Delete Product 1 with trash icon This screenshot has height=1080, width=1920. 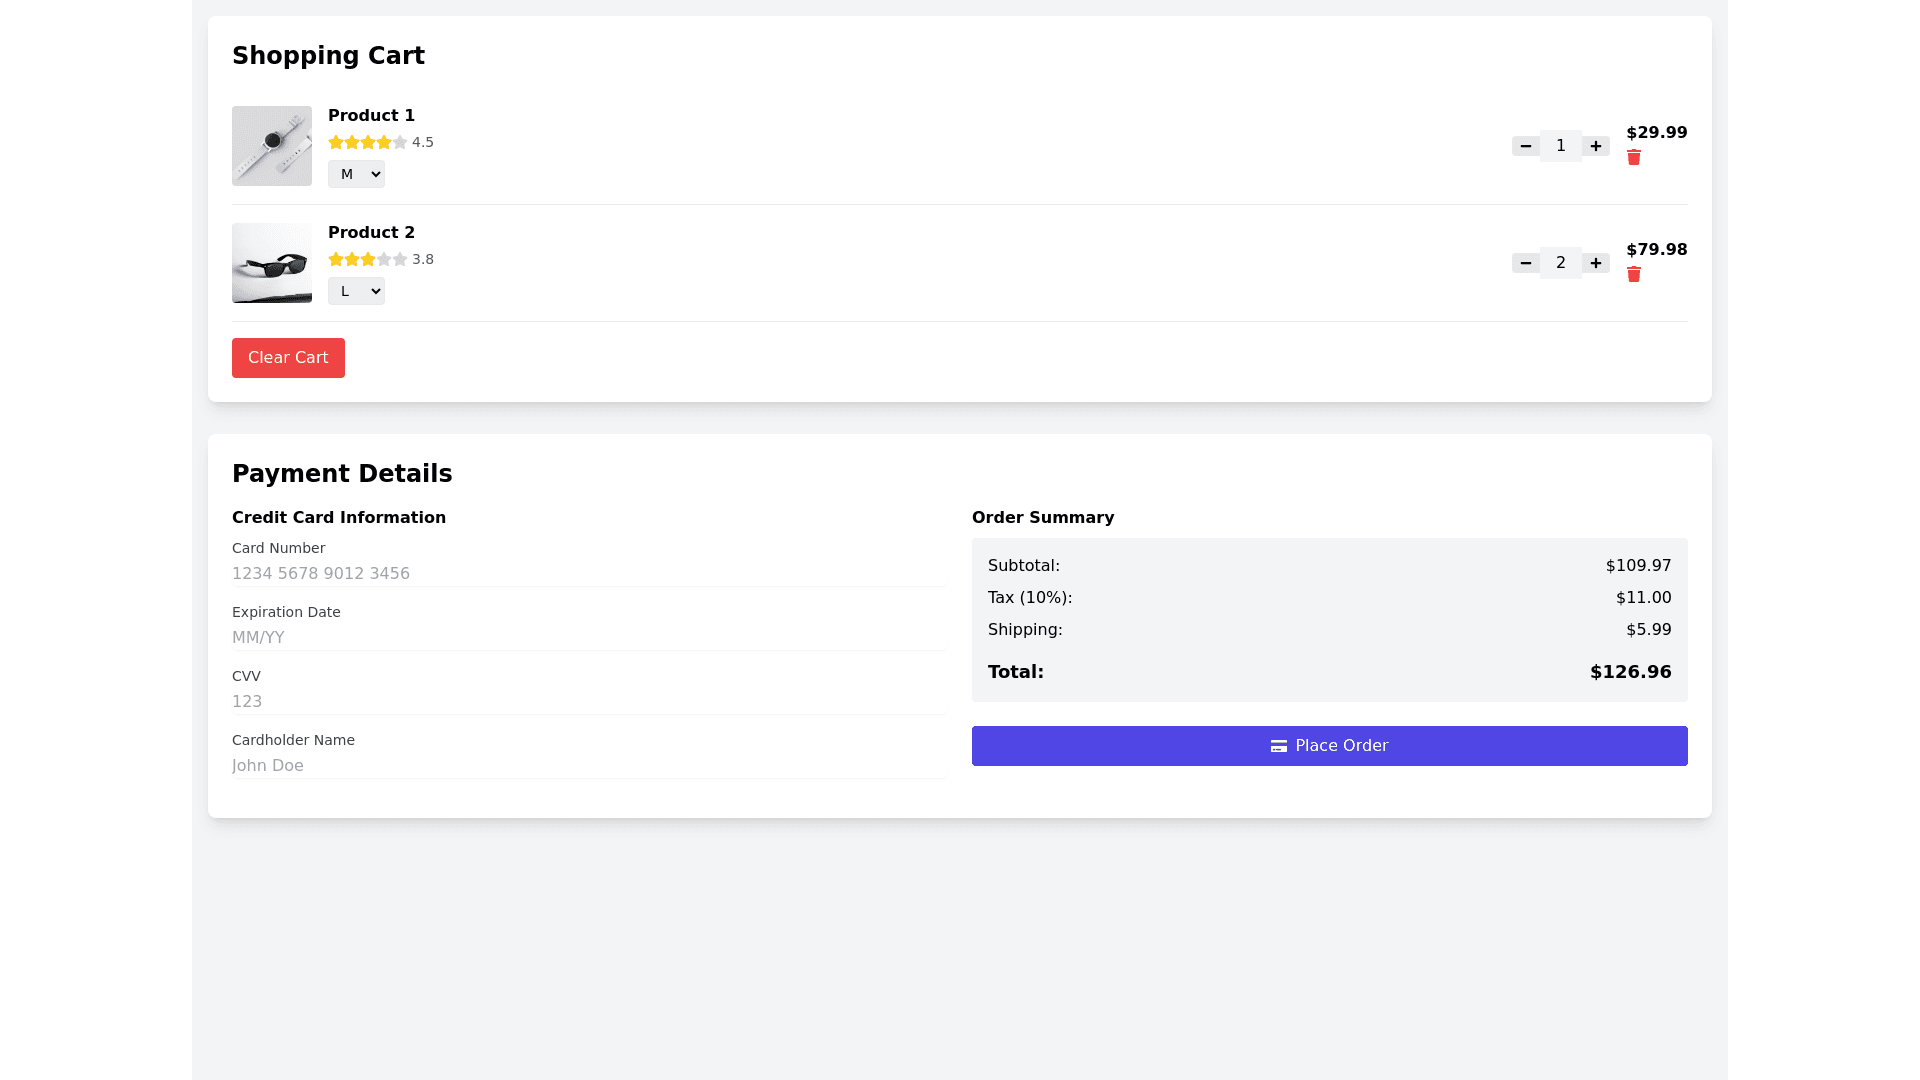tap(1634, 158)
